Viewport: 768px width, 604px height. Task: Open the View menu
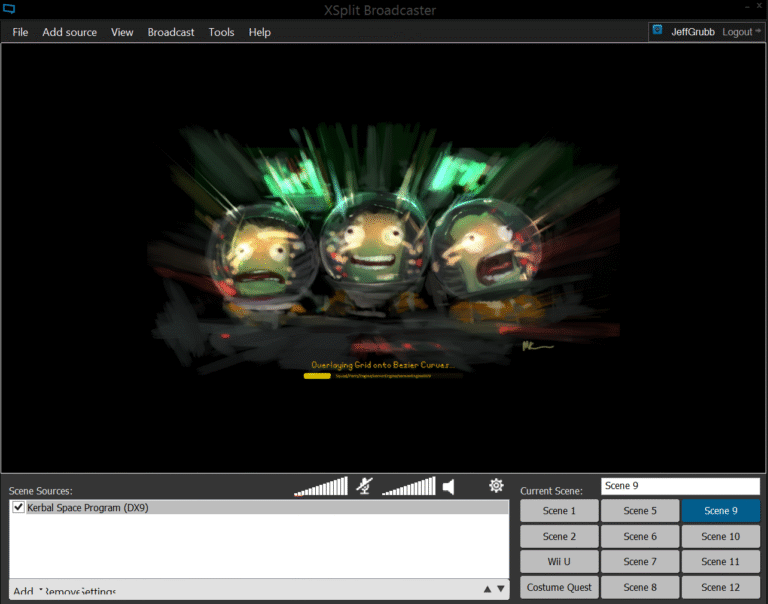tap(122, 32)
